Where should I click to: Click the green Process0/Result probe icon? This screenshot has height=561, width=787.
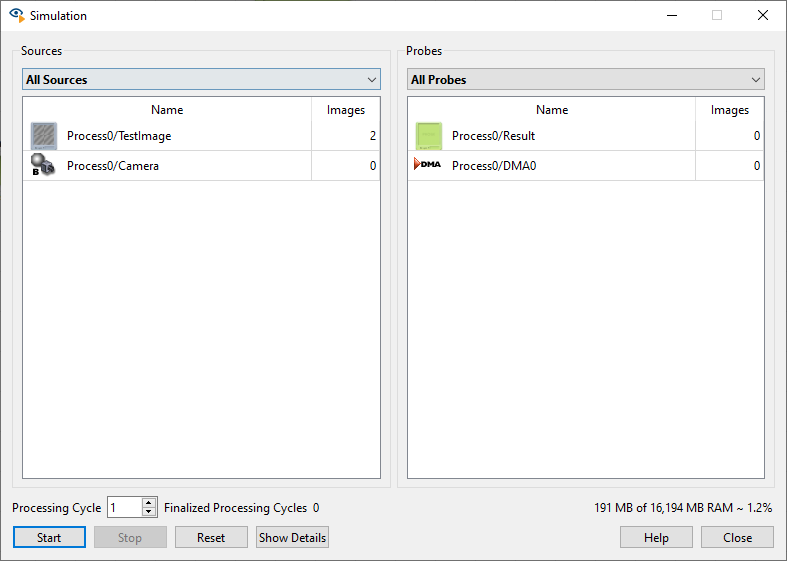pyautogui.click(x=429, y=136)
